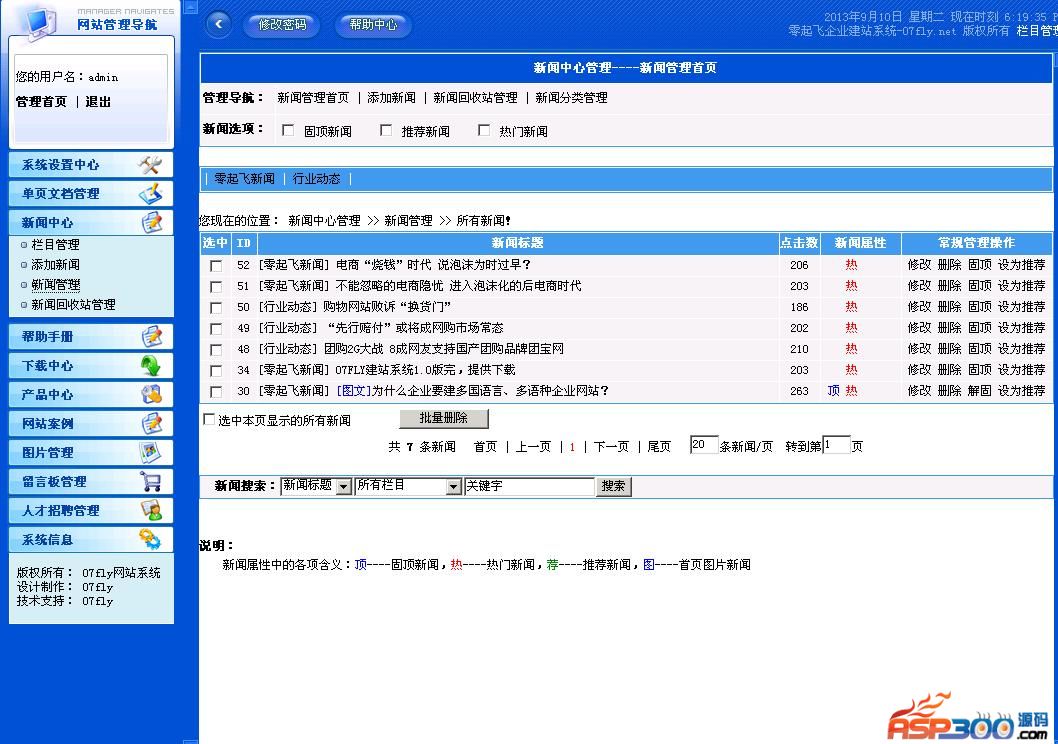The width and height of the screenshot is (1058, 744).
Task: Click the back arrow round button
Action: tap(218, 25)
